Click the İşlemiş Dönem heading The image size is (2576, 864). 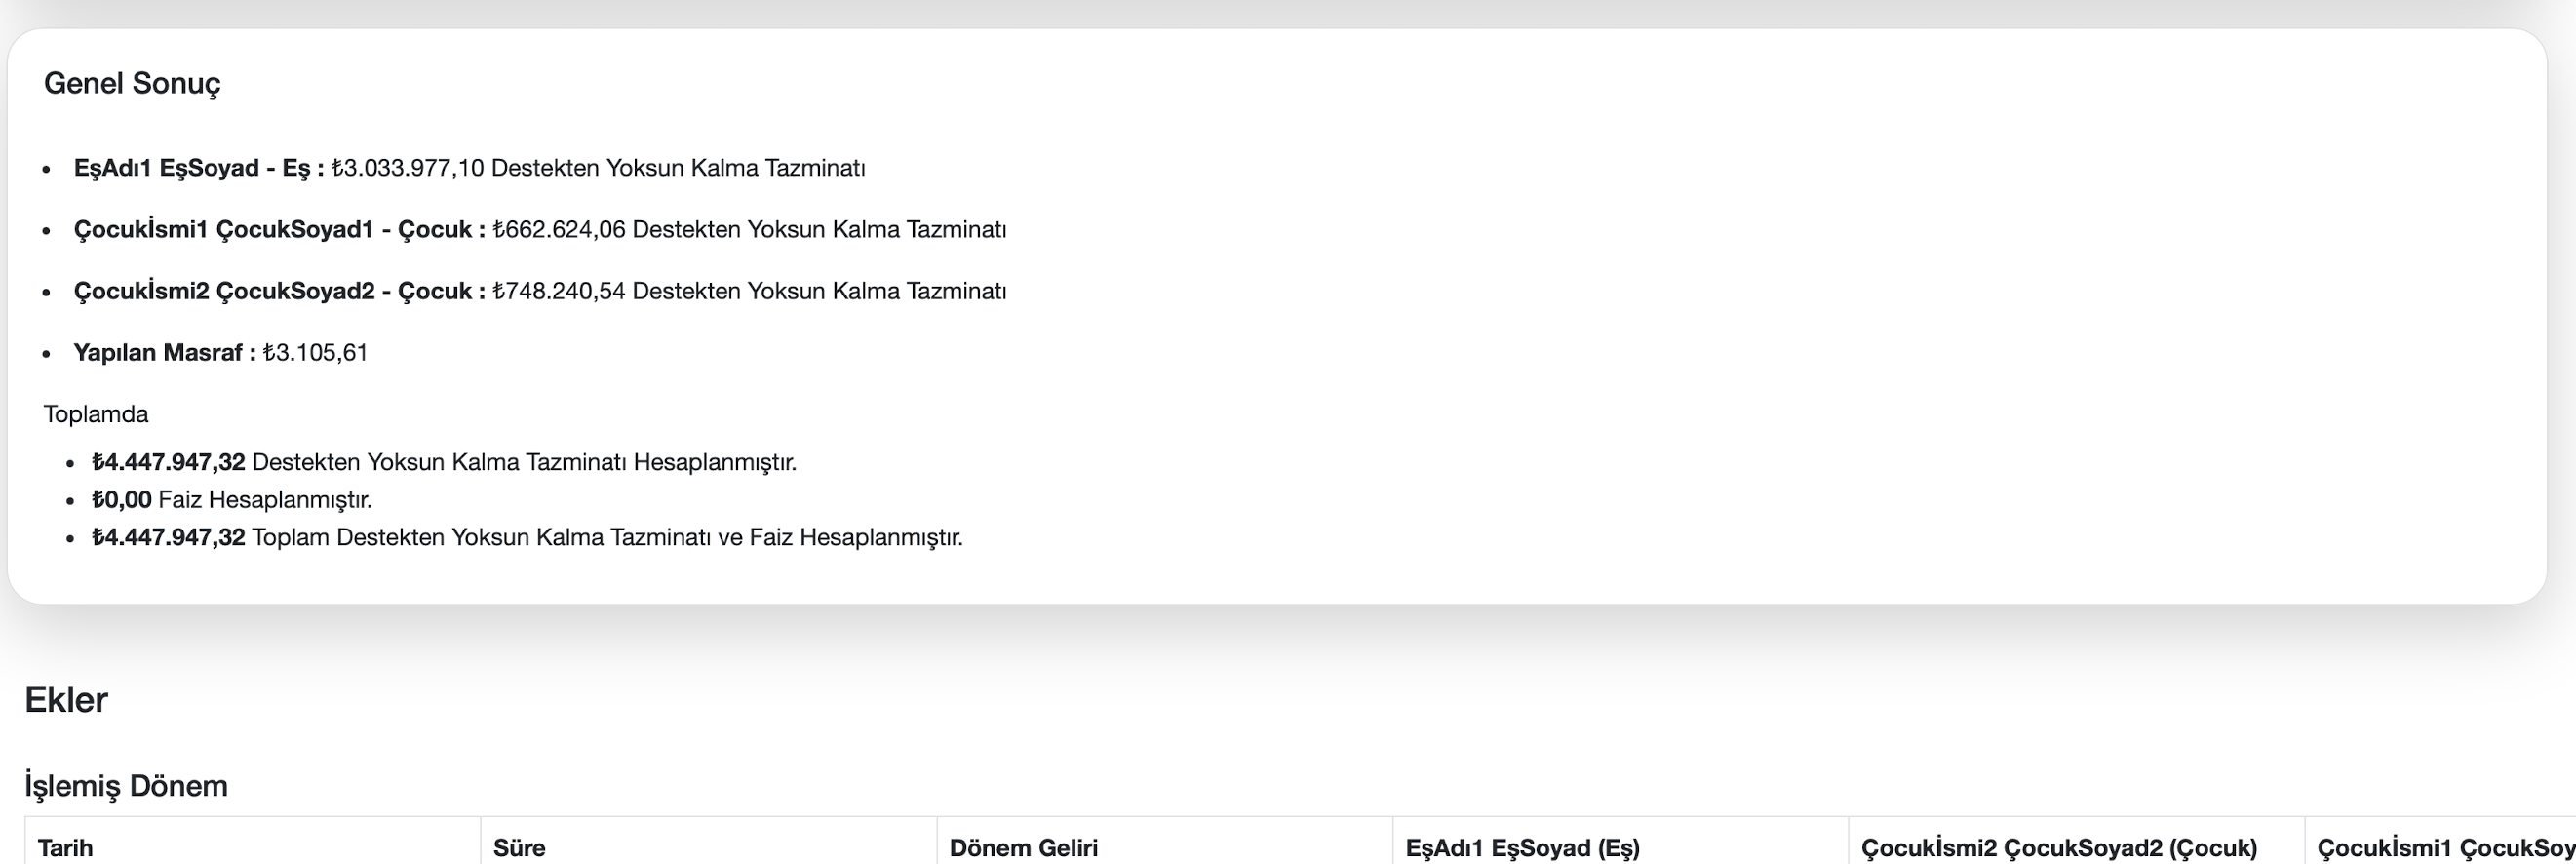tap(126, 786)
